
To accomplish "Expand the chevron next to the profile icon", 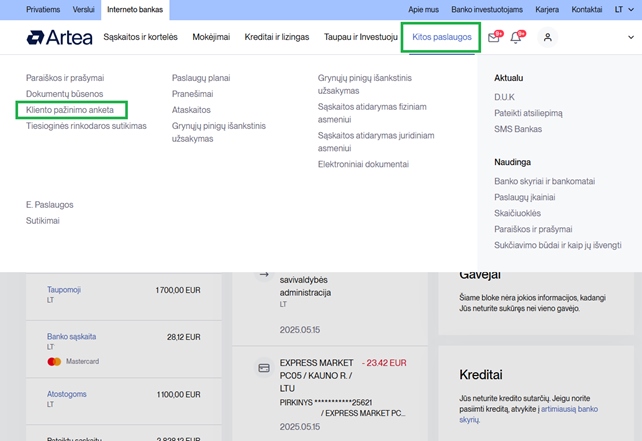I will pos(631,37).
